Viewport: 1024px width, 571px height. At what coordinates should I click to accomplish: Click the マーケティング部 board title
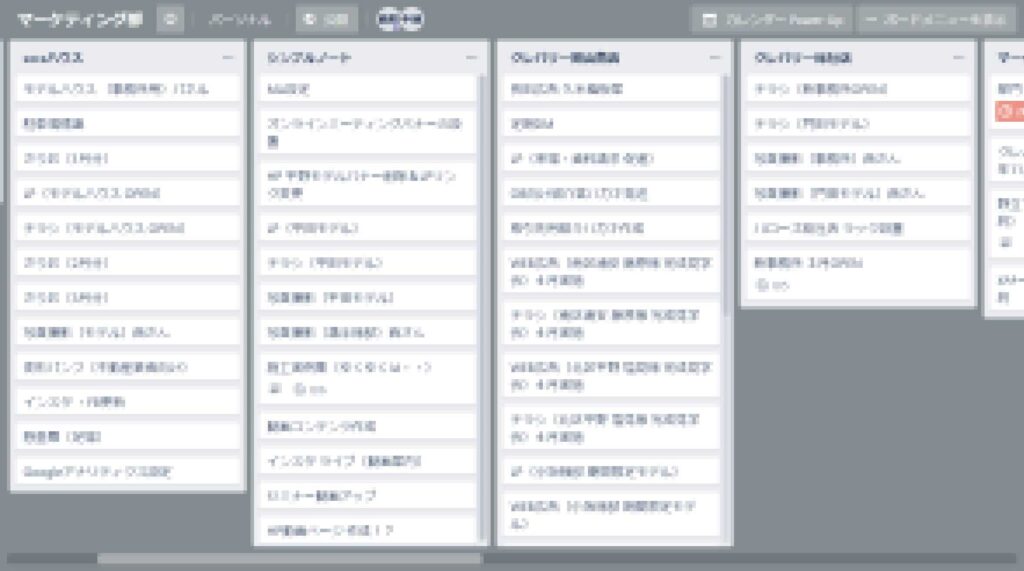point(80,19)
